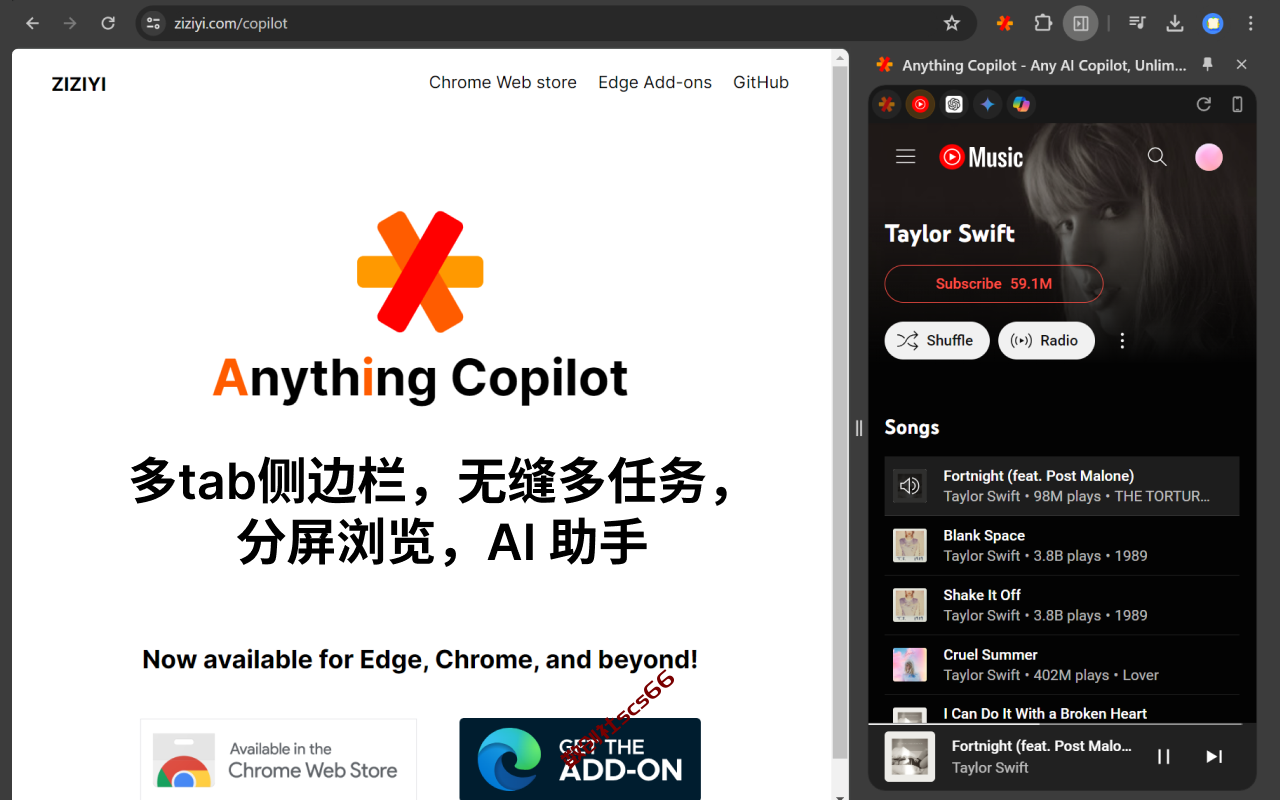The width and height of the screenshot is (1280, 800).
Task: Open the artist more options three-dot menu
Action: [x=1122, y=341]
